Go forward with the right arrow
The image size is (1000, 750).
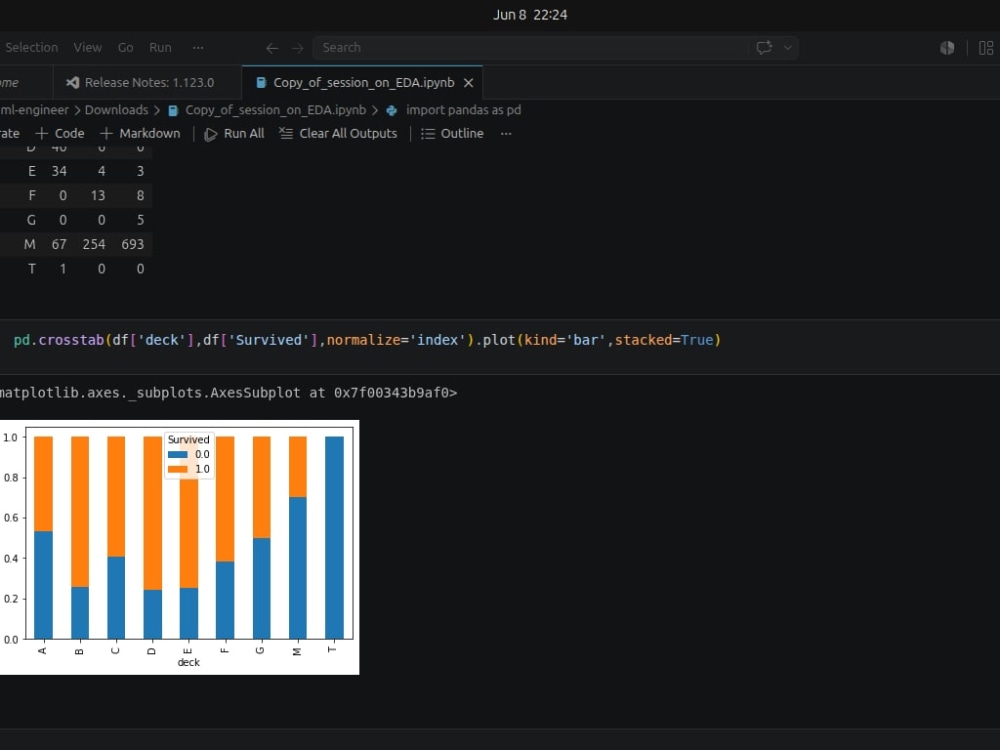pos(298,48)
